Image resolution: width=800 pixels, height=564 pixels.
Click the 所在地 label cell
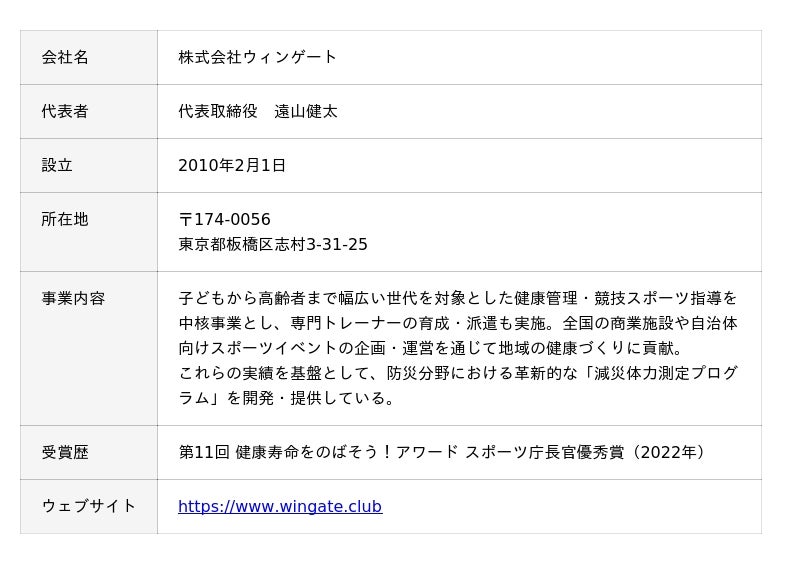[x=65, y=220]
